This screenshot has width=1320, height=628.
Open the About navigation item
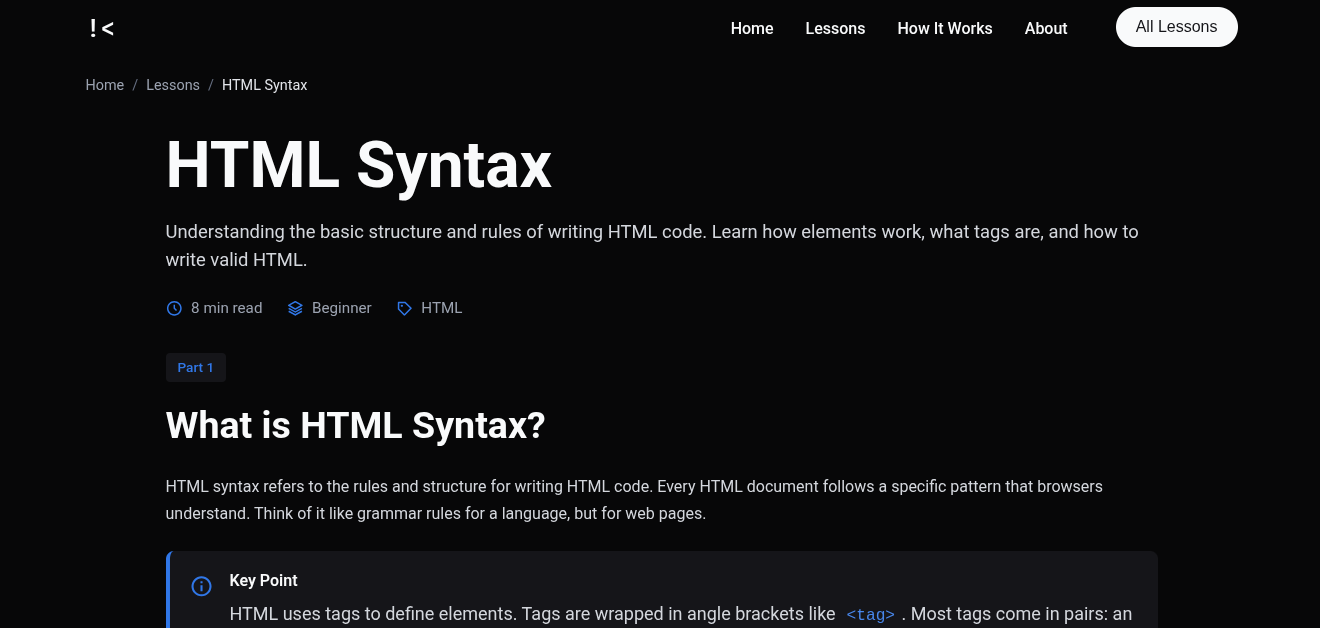point(1045,29)
